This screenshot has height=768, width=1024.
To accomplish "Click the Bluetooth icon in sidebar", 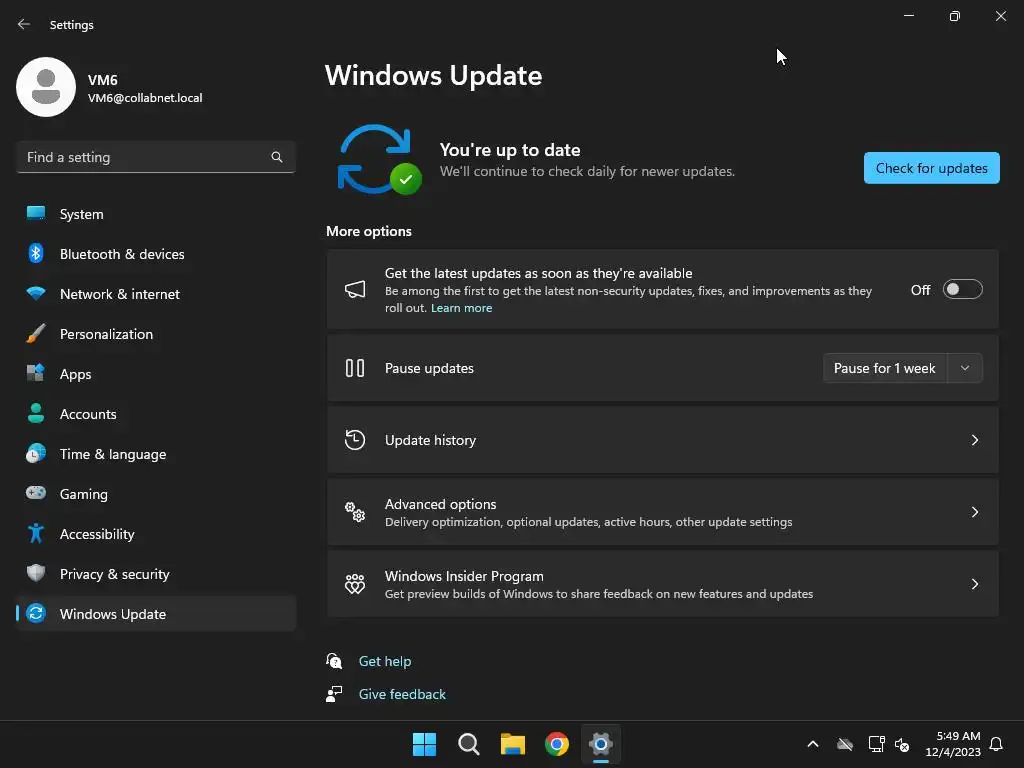I will [x=36, y=253].
